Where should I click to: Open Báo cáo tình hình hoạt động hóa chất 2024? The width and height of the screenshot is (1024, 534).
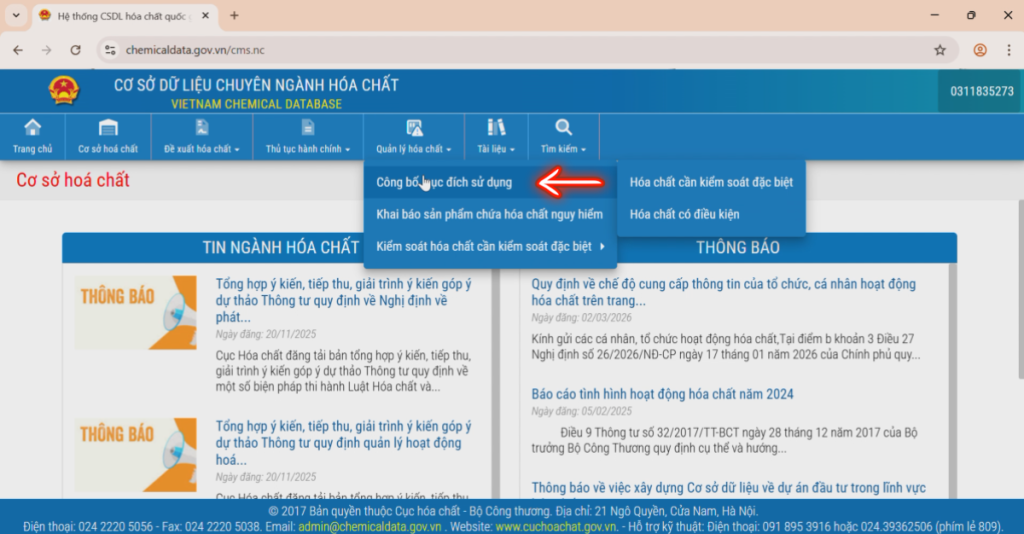point(662,394)
